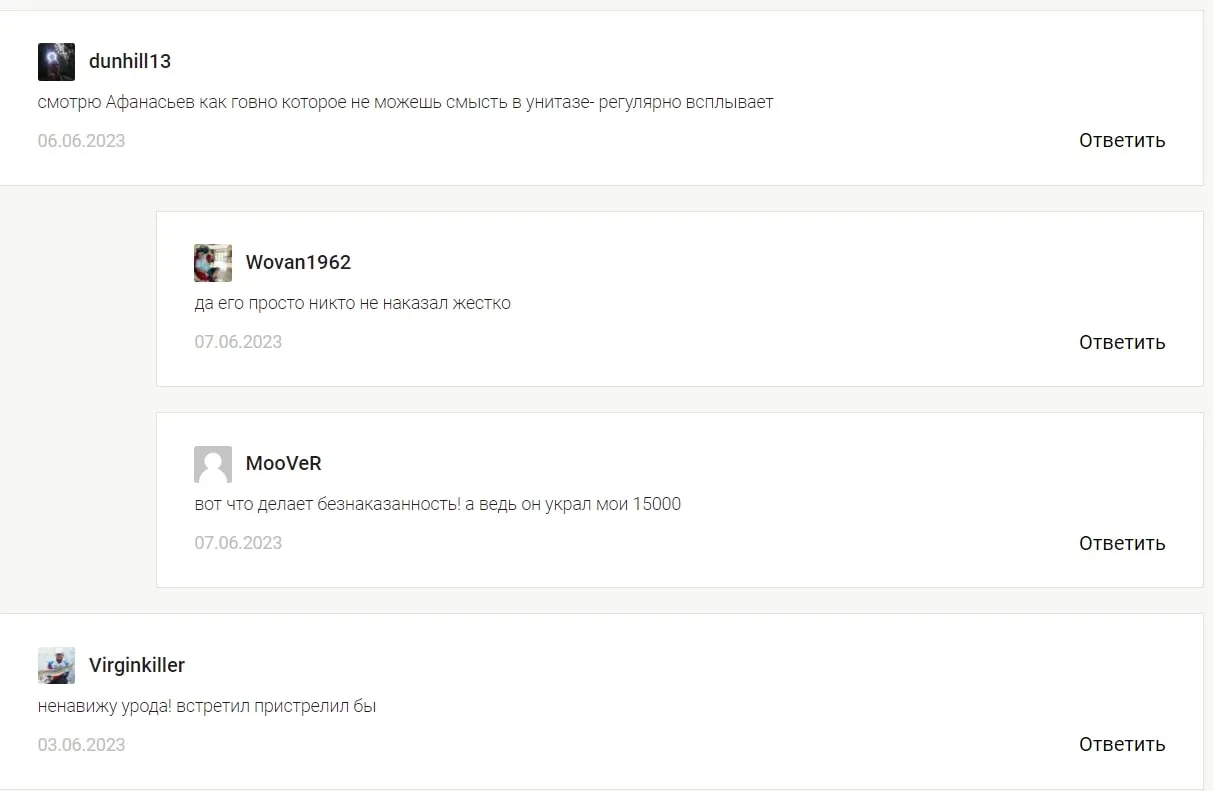Screen dimensions: 1213x791
Task: Click the 06.06.2023 date on dunhill13's comment
Action: [x=82, y=141]
